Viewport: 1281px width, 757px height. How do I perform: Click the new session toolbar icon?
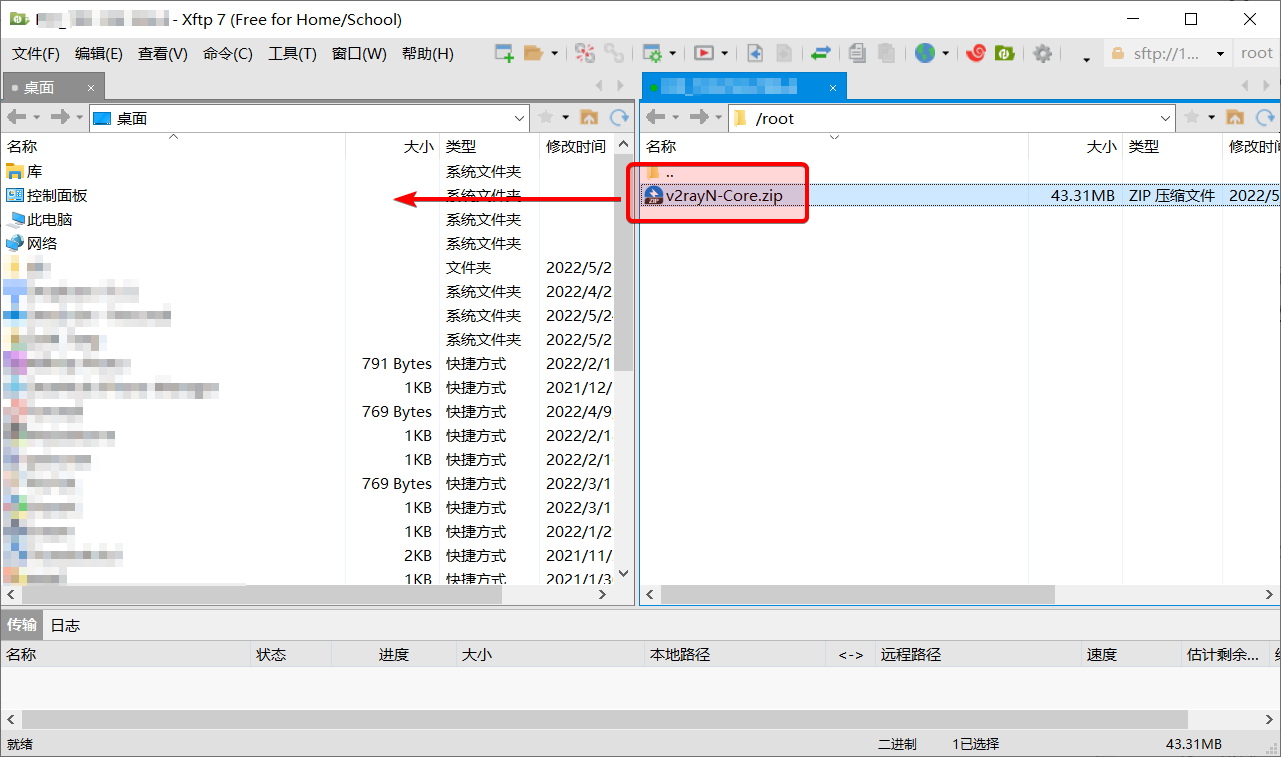(504, 54)
